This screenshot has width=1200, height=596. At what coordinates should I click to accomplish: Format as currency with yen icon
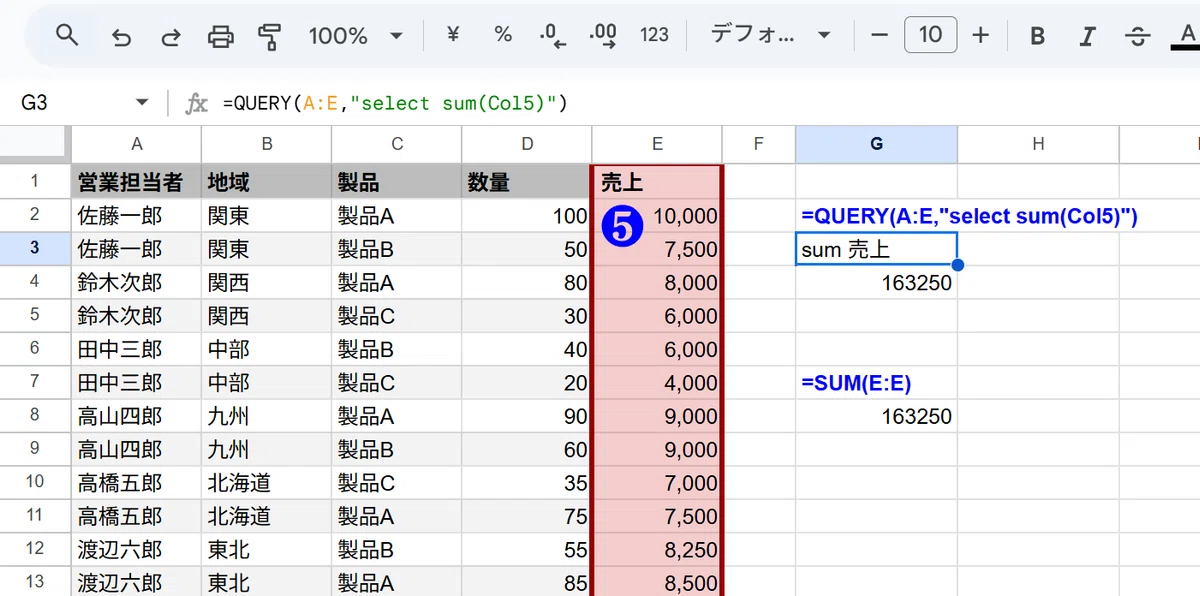pyautogui.click(x=453, y=35)
